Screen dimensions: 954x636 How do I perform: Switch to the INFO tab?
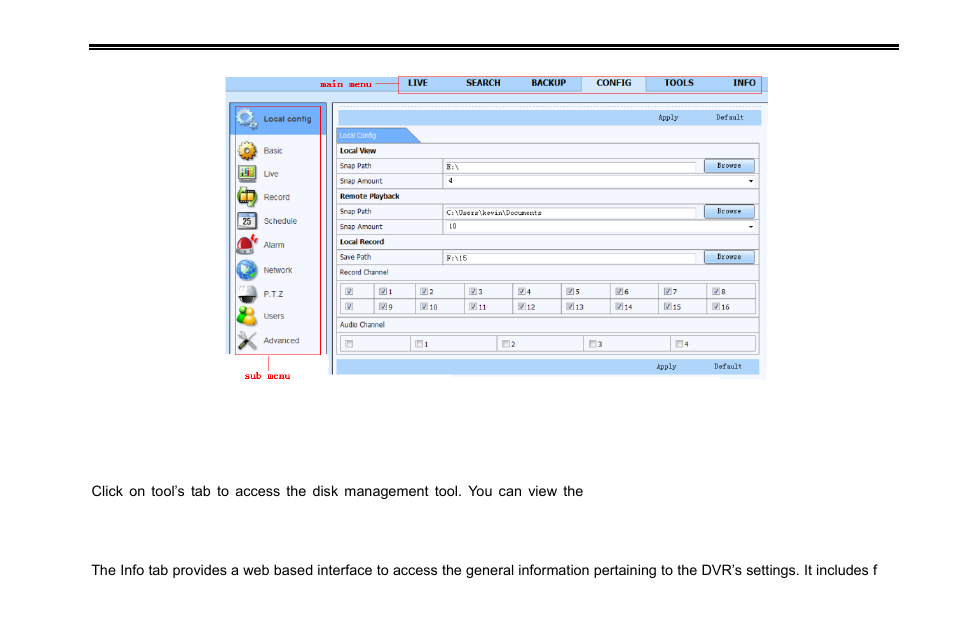click(x=744, y=83)
